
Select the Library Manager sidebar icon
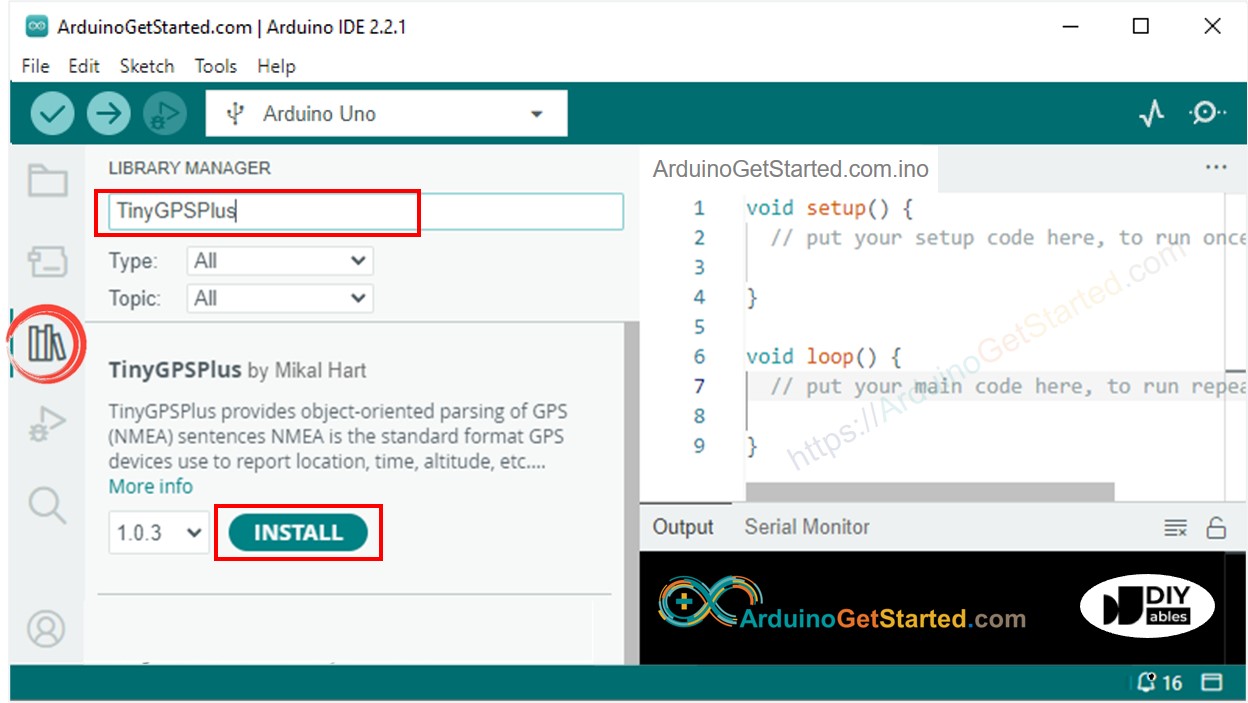click(x=46, y=342)
